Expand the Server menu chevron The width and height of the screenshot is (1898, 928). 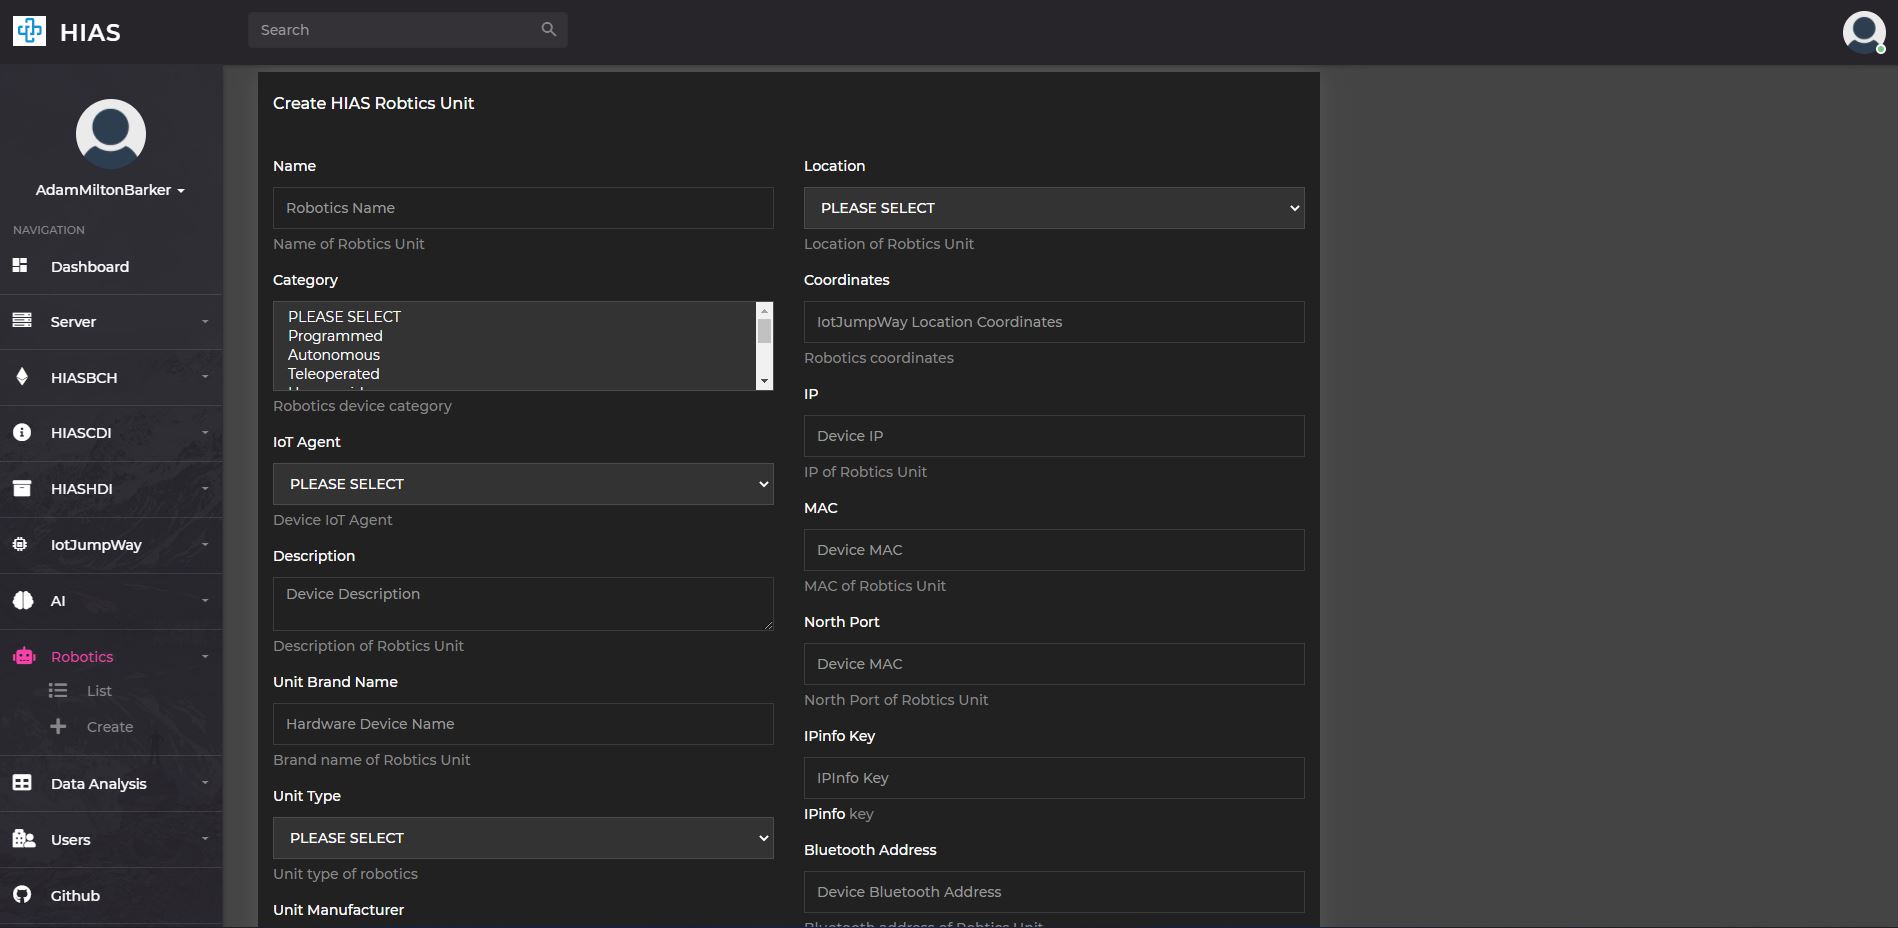(205, 322)
